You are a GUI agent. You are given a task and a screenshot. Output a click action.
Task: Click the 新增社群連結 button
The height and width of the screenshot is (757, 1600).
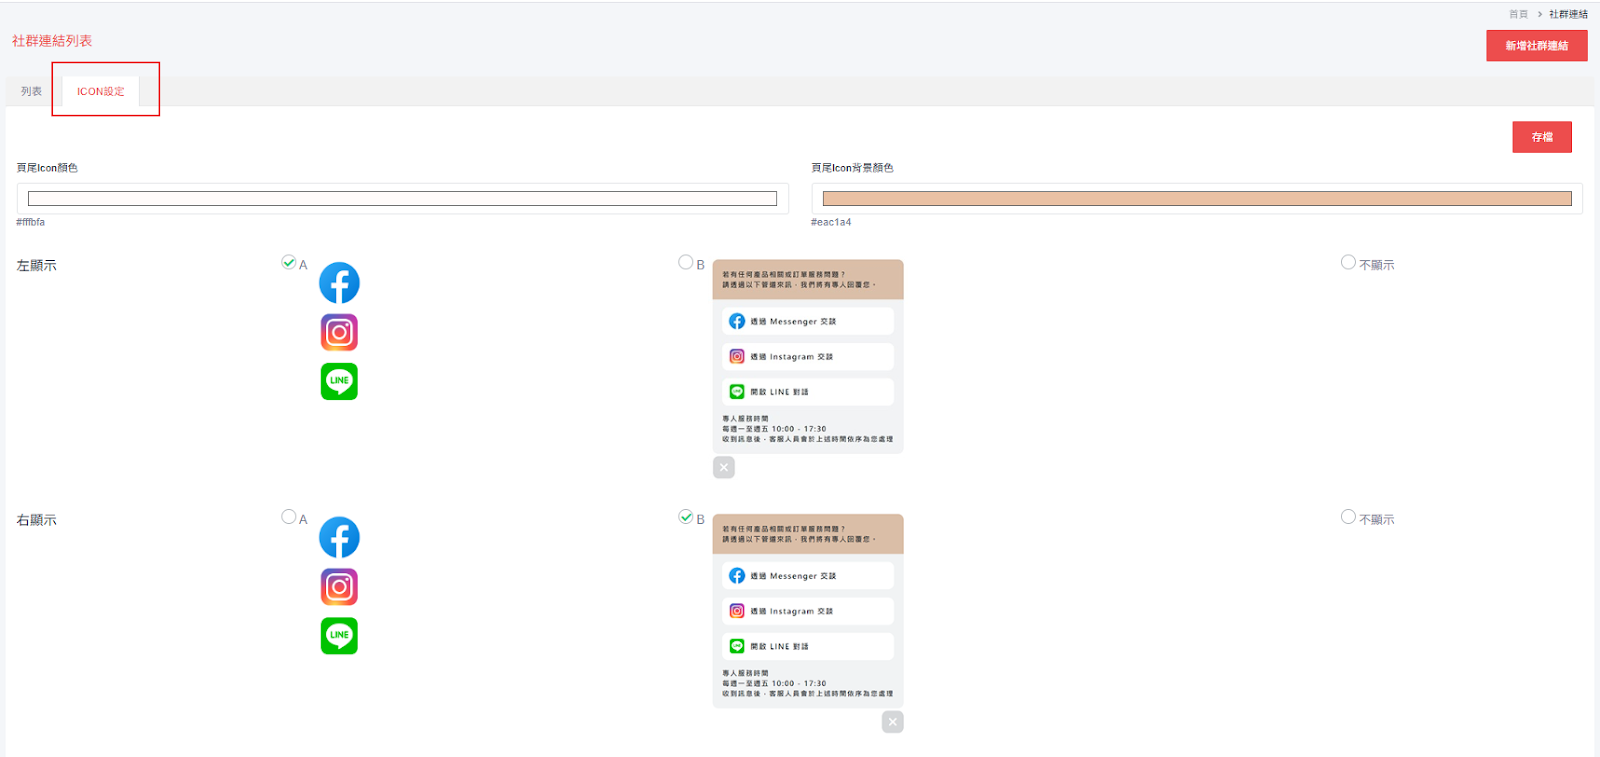1537,46
